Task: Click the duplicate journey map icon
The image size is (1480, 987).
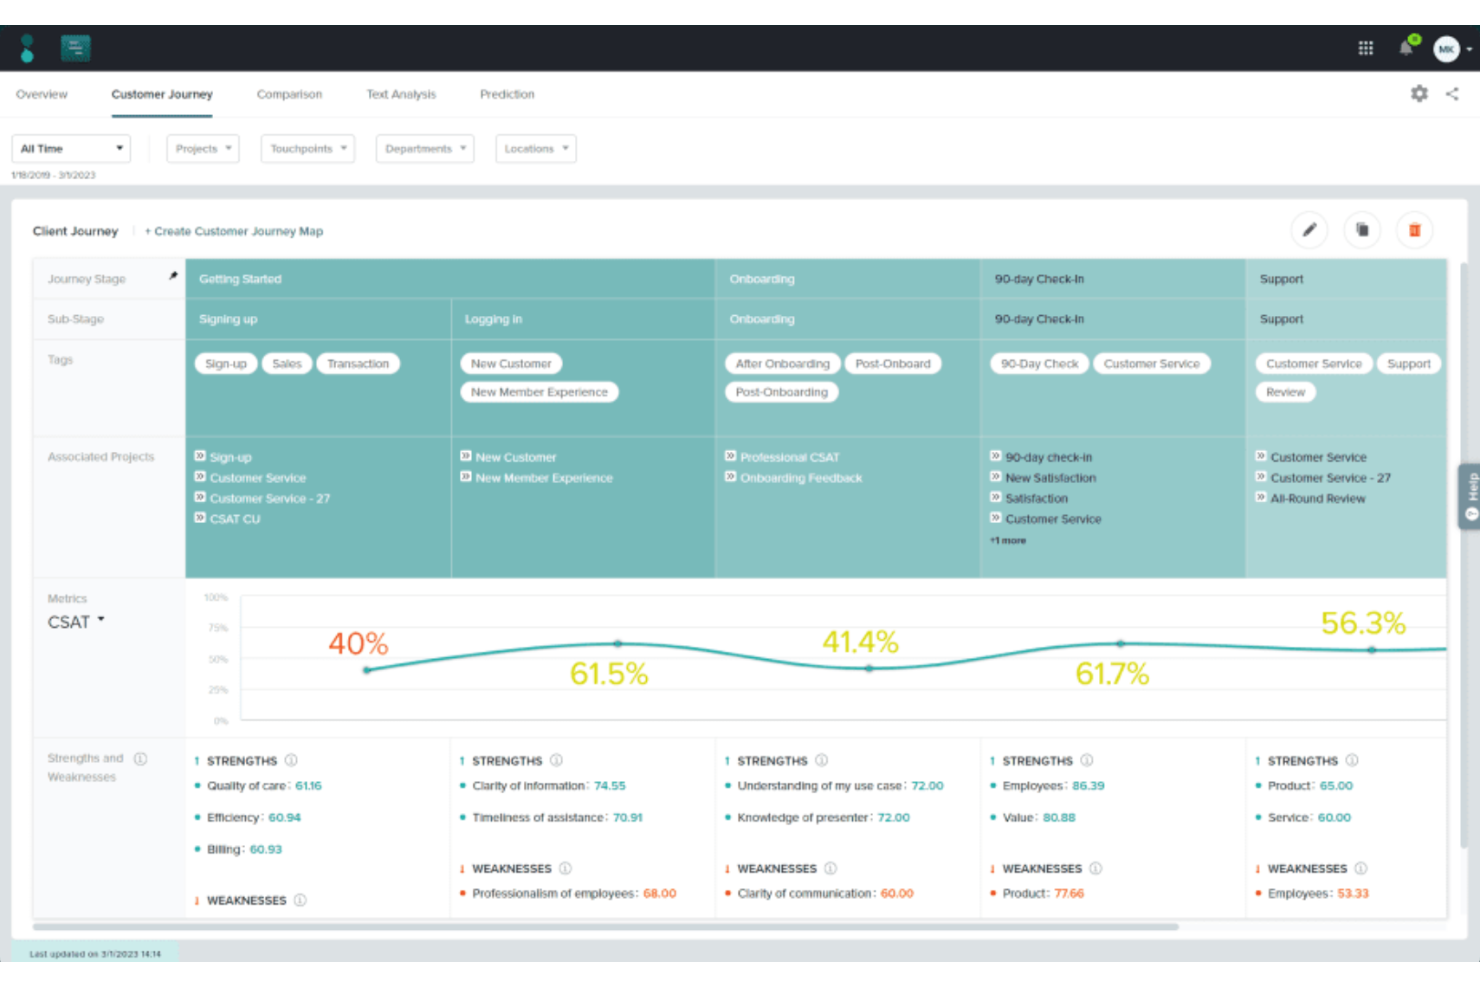Action: click(1362, 230)
